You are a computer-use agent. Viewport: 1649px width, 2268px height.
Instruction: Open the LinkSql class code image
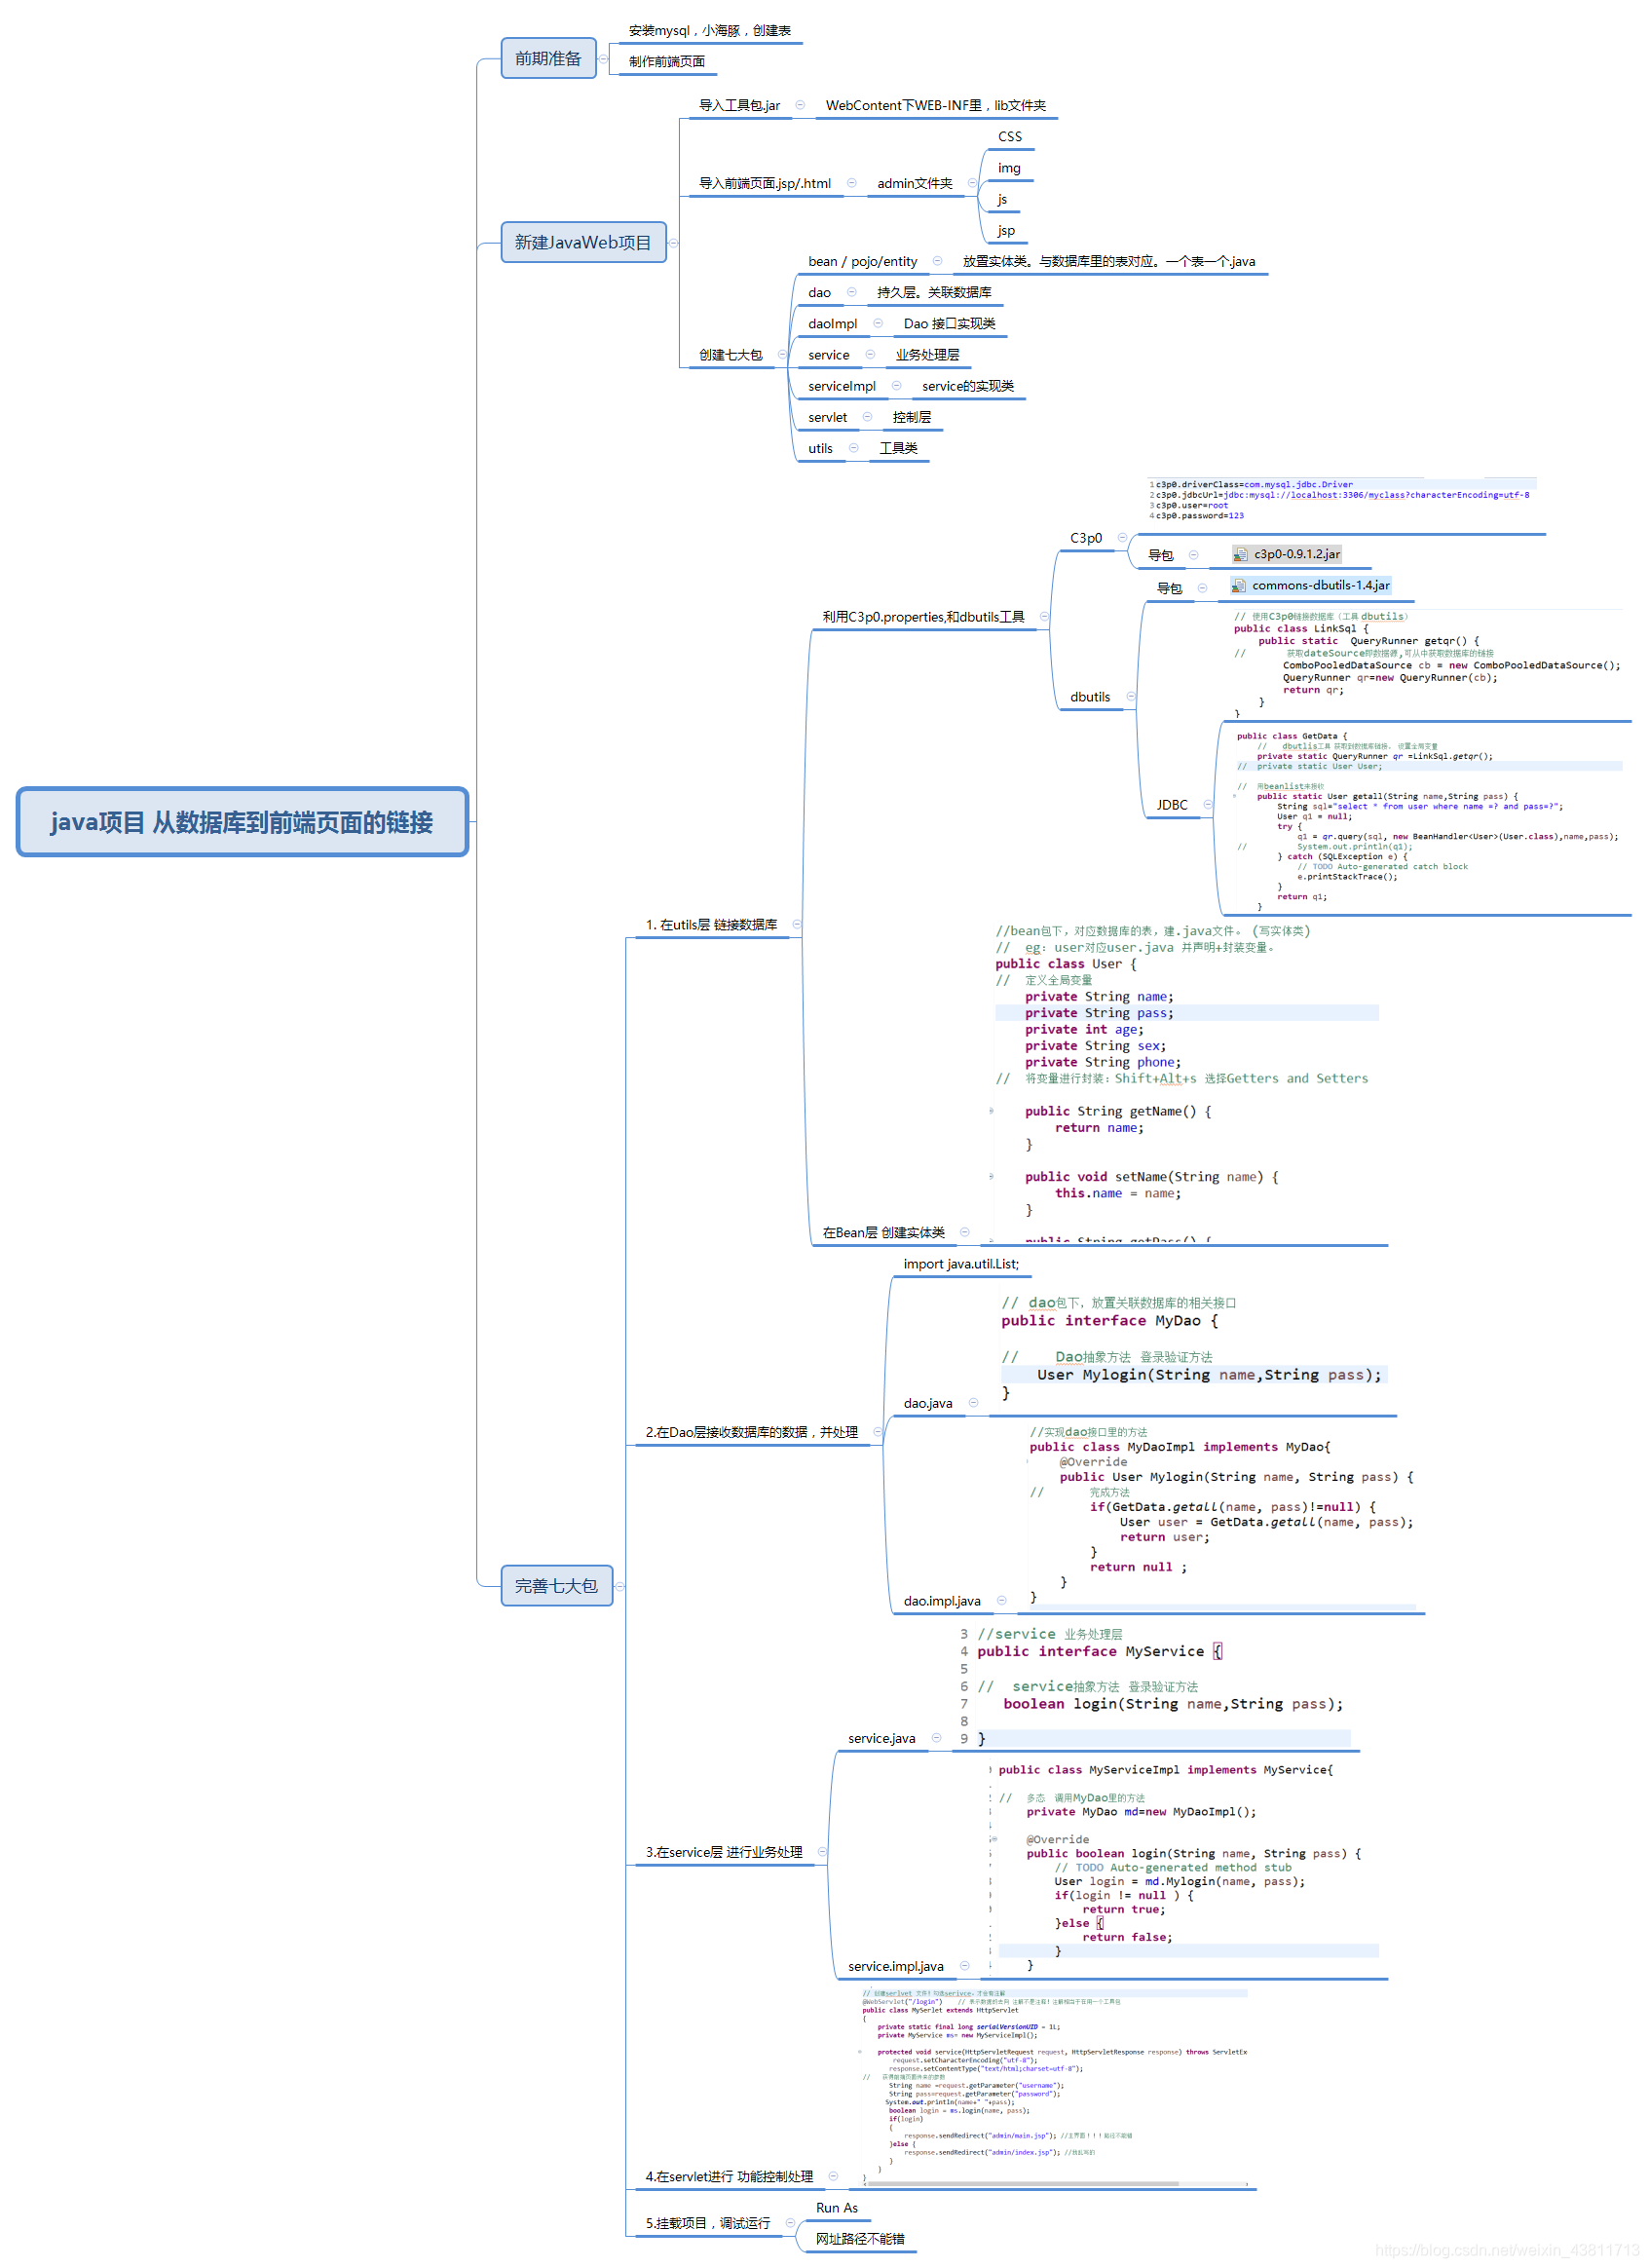pos(1426,663)
